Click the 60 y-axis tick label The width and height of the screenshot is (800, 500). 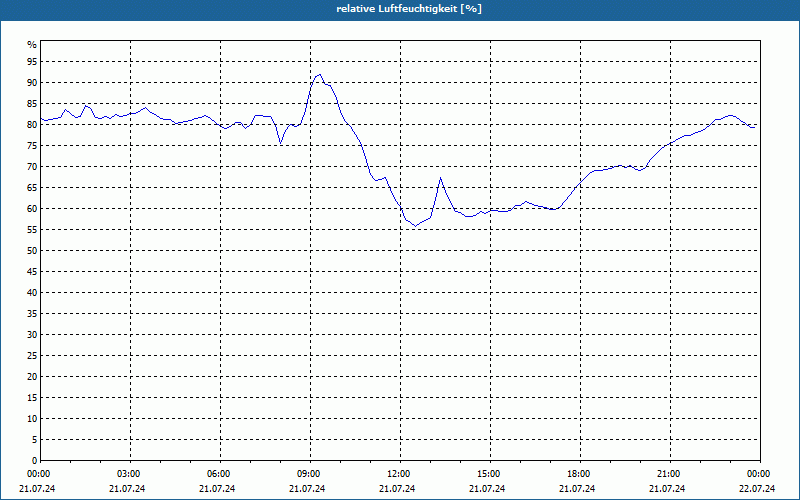(32, 209)
